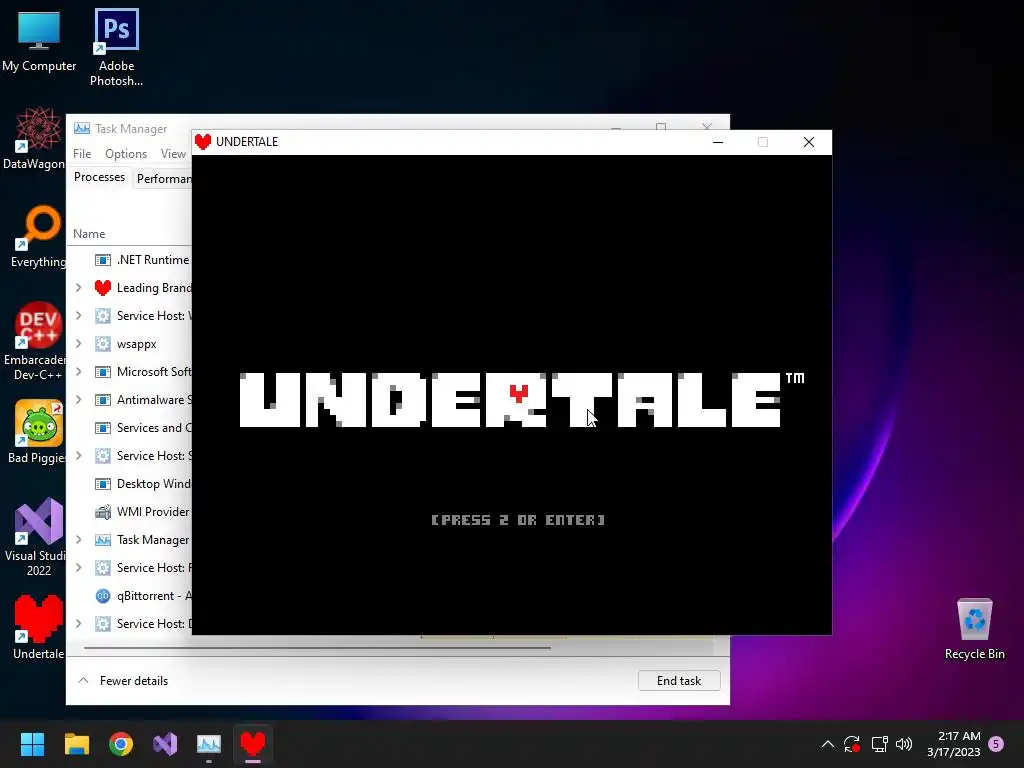Open the Undertale desktop shortcut
Screen dimensions: 1024x768
(39, 627)
